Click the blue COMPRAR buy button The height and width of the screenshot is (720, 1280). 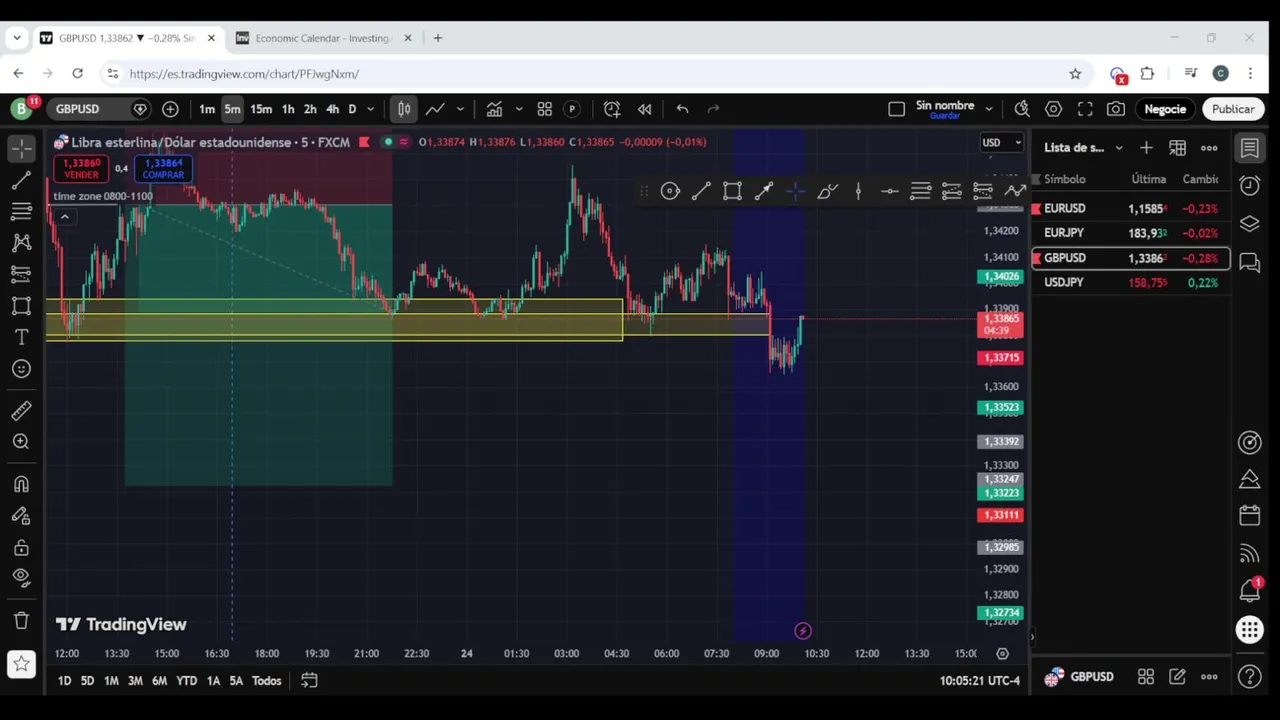point(163,169)
